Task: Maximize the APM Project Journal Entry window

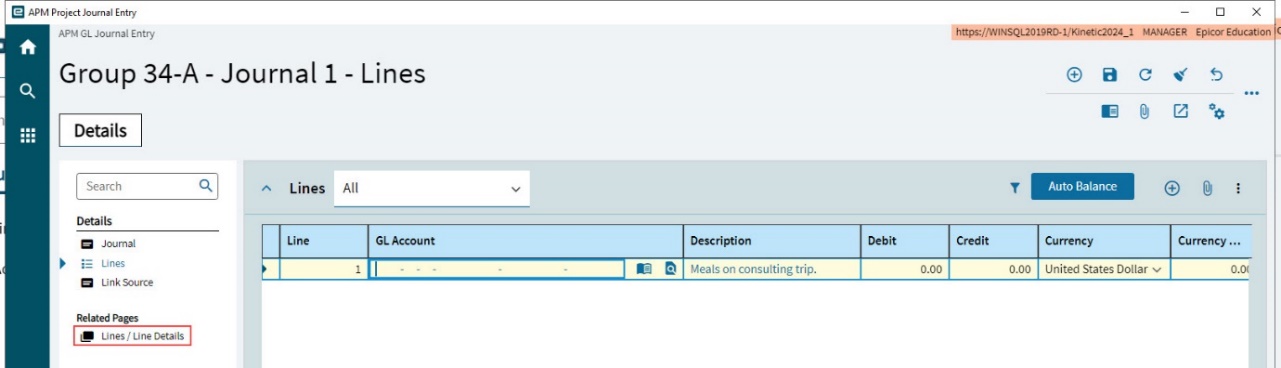Action: pos(1220,12)
